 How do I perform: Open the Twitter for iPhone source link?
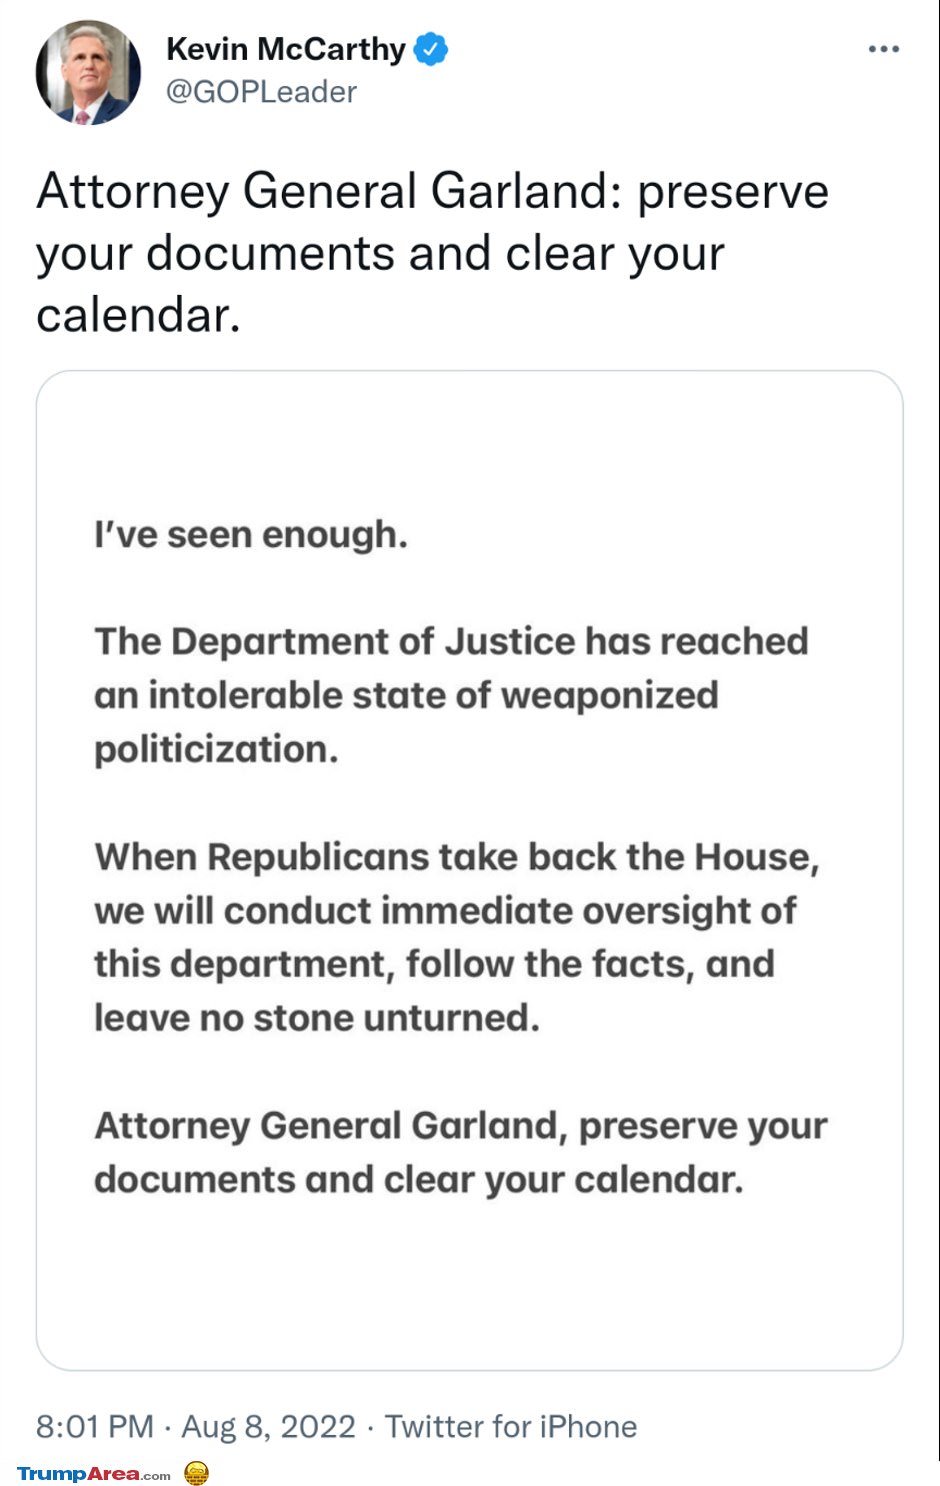pyautogui.click(x=511, y=1426)
